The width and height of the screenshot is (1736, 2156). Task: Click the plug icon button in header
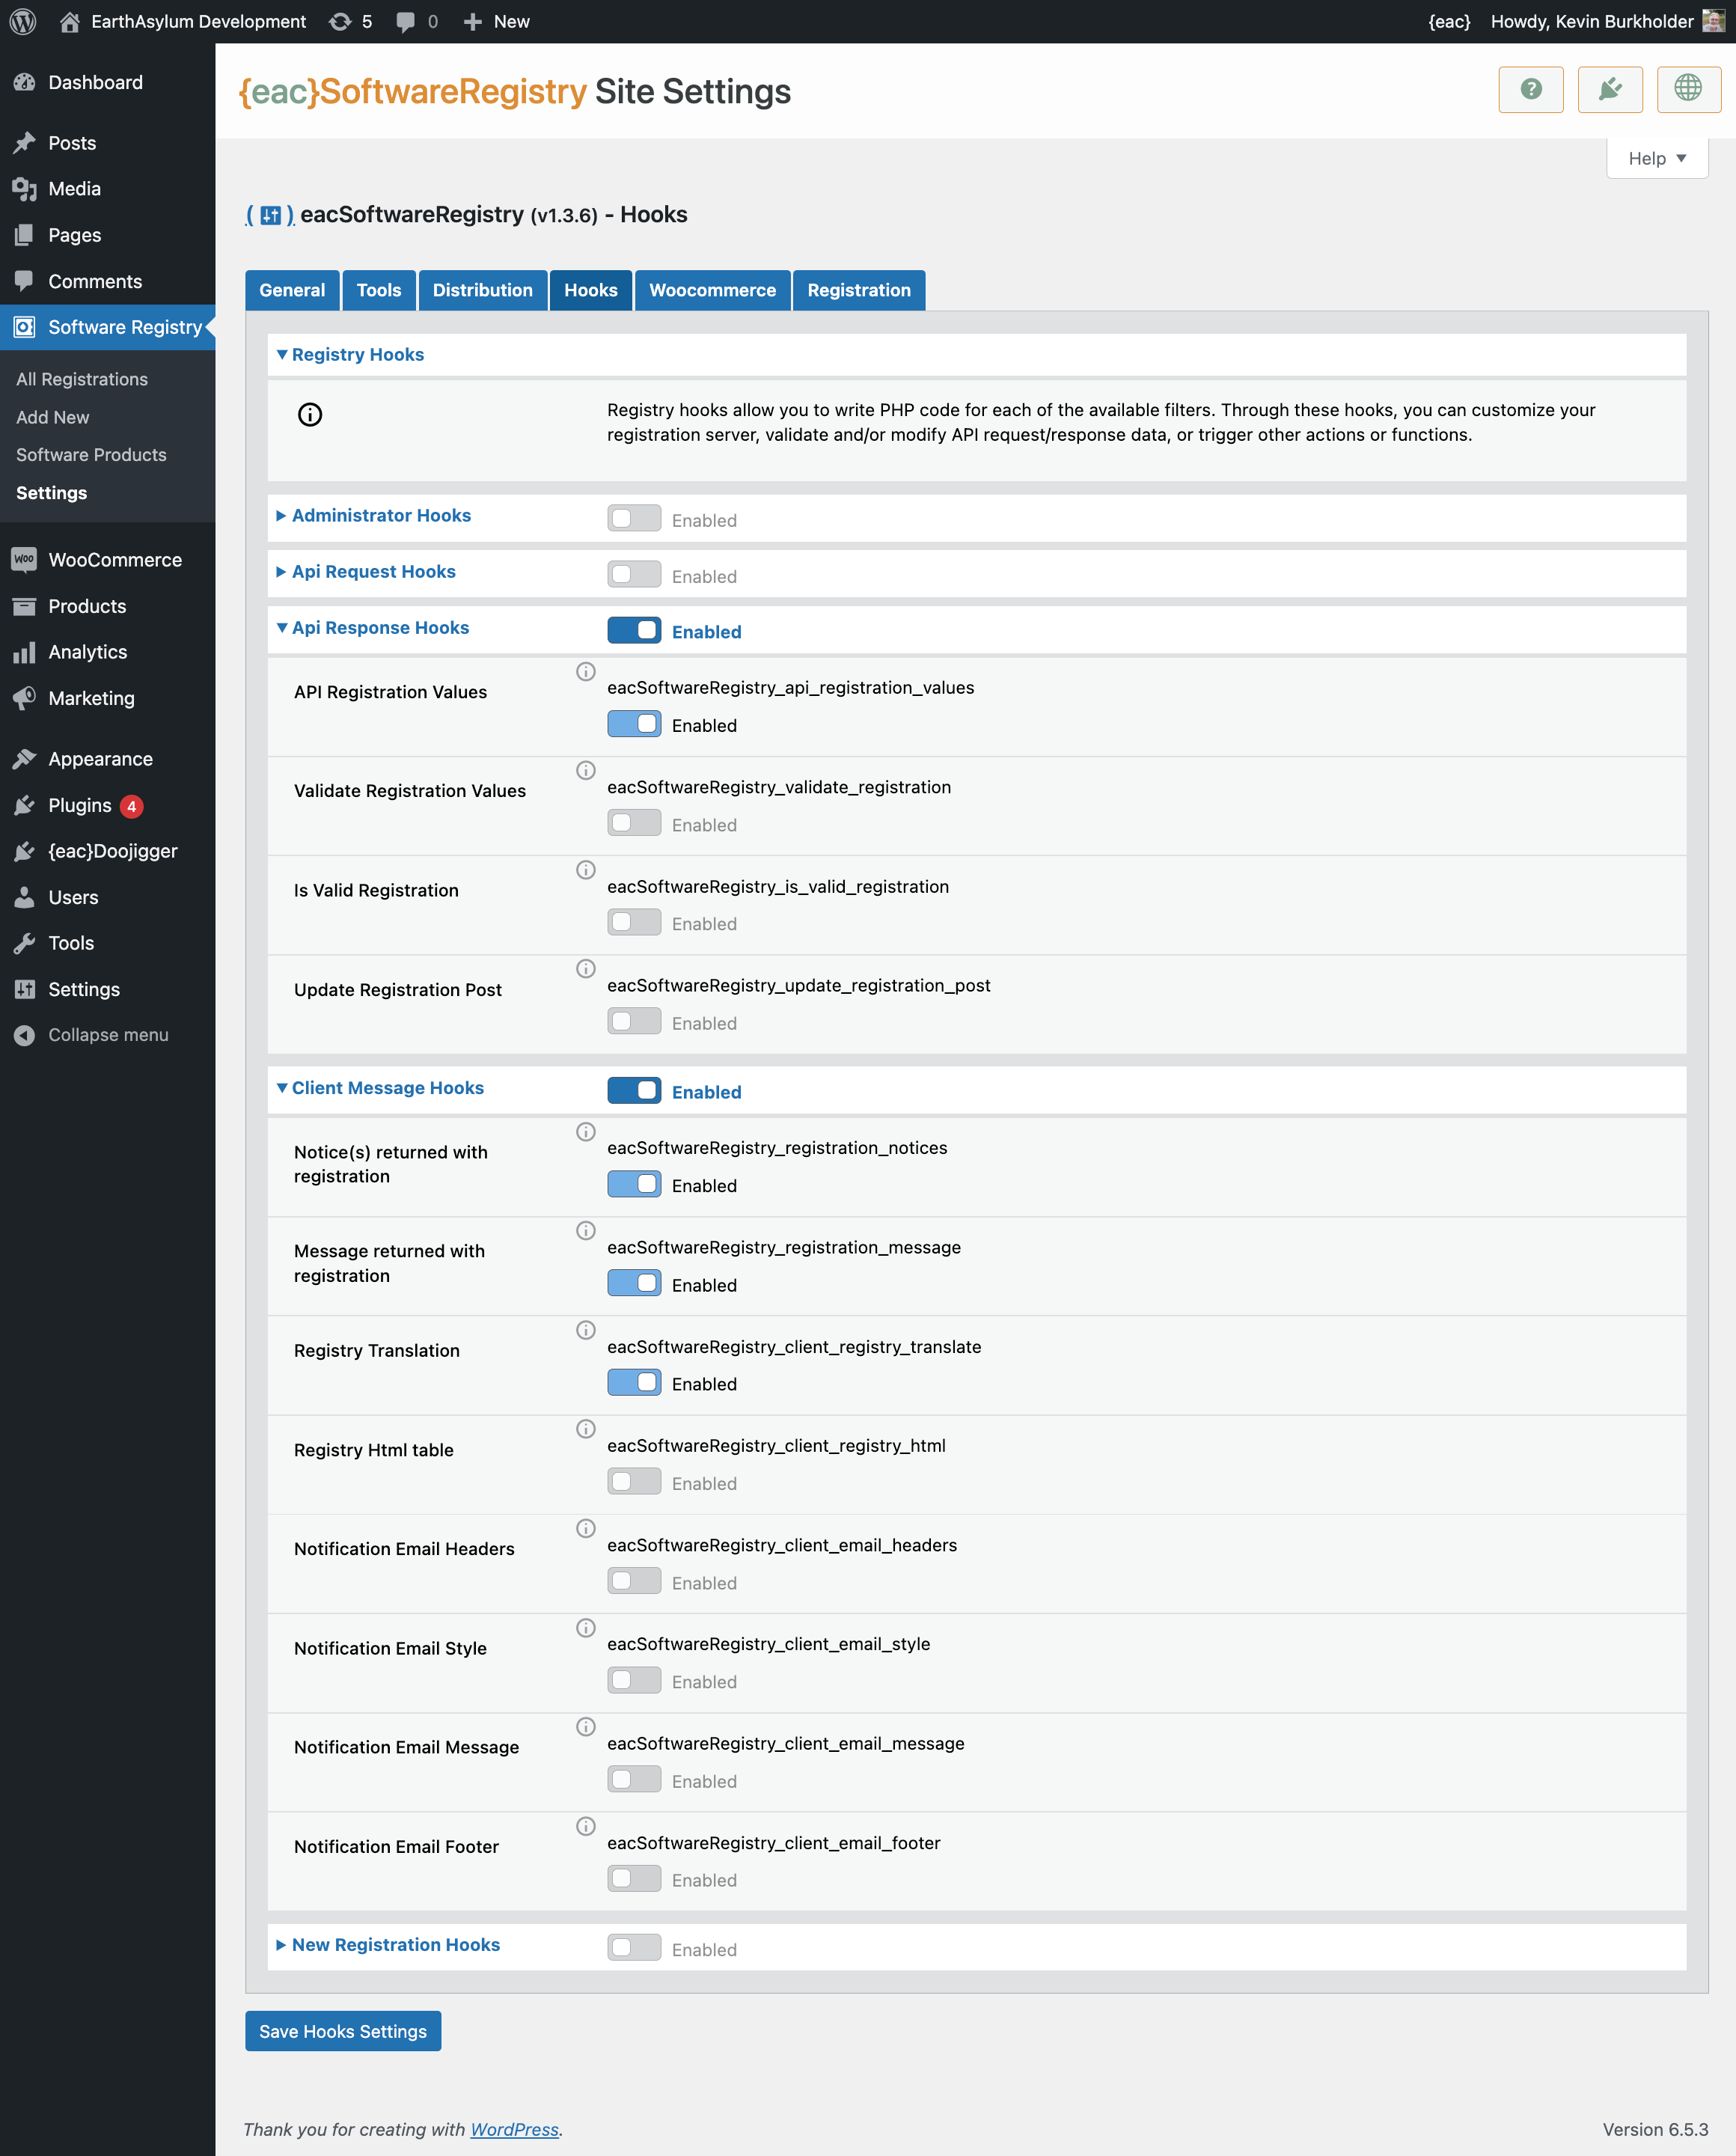coord(1609,90)
